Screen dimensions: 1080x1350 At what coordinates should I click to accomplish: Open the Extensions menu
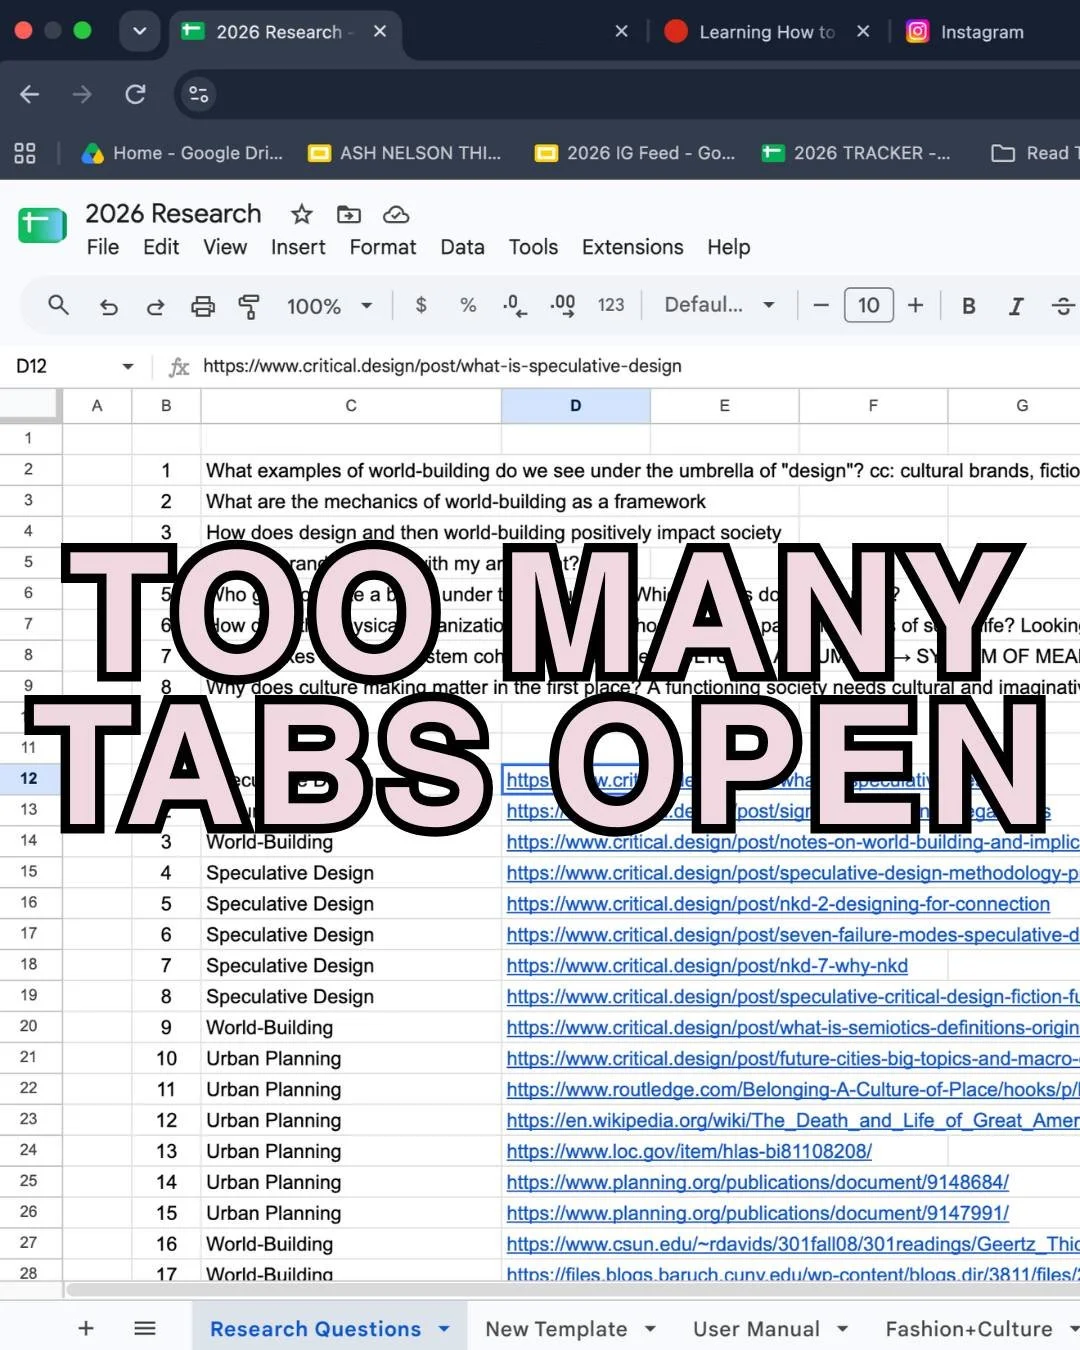633,247
